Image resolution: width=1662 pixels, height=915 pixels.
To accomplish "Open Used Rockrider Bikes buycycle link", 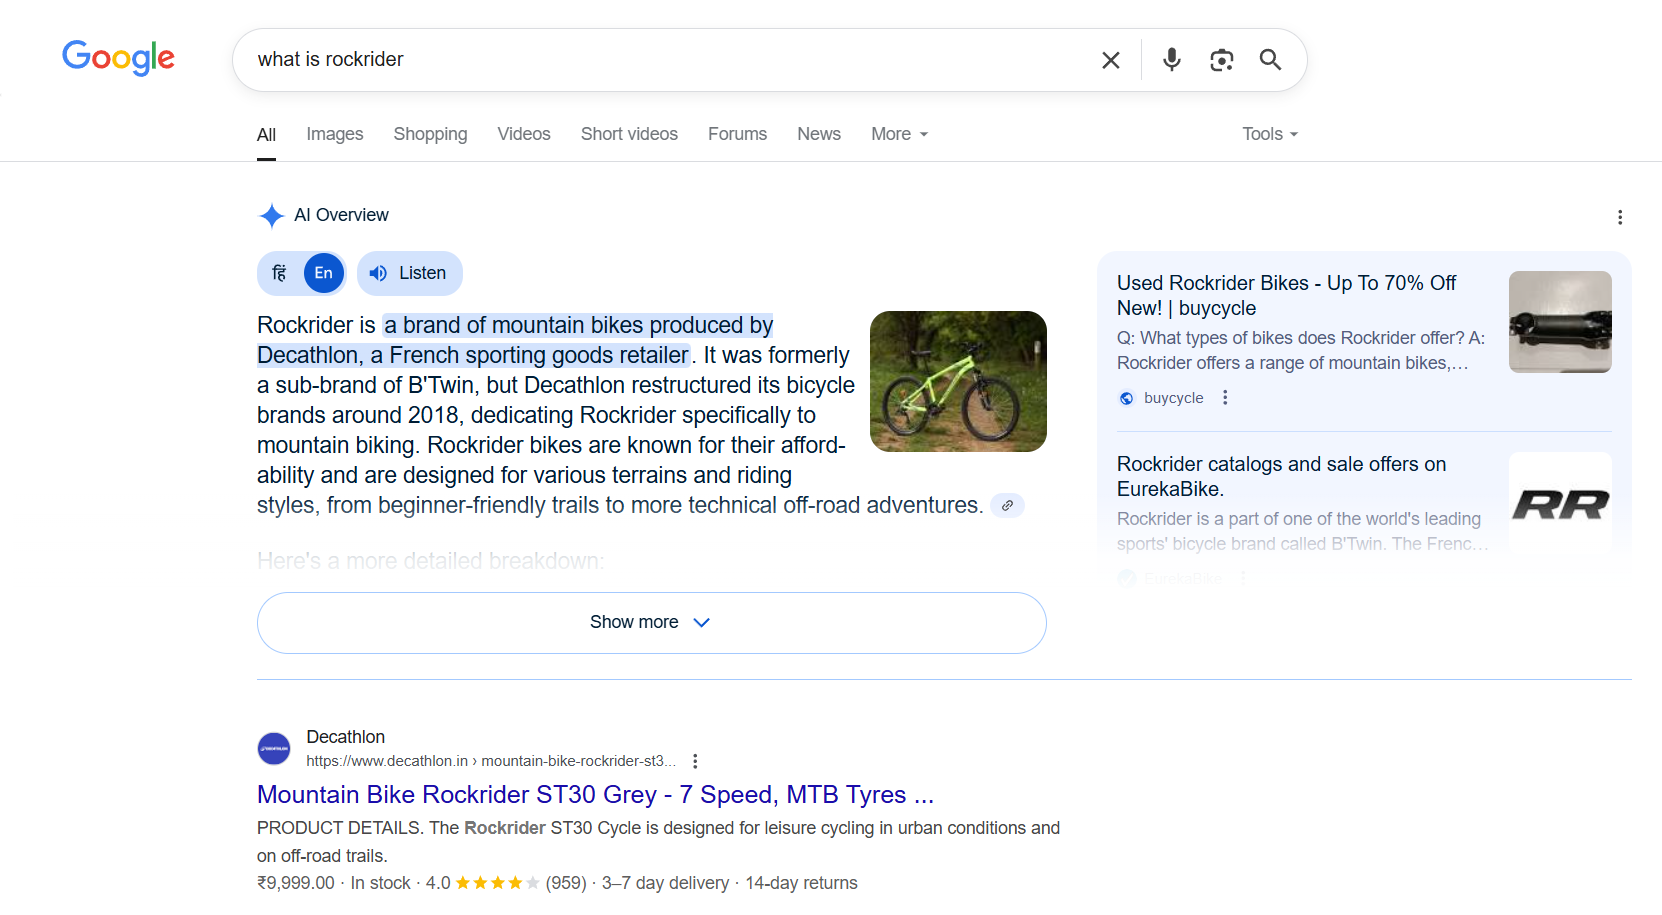I will click(x=1286, y=295).
